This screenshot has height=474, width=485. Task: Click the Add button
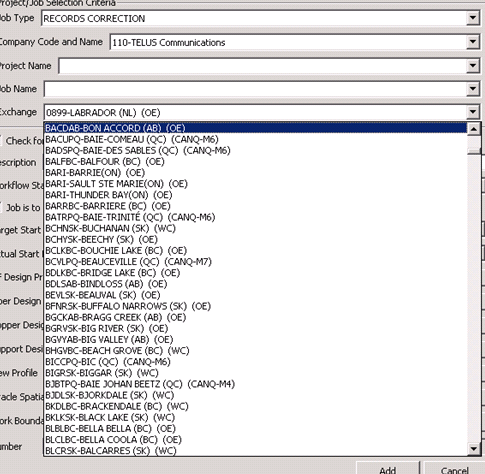point(387,468)
